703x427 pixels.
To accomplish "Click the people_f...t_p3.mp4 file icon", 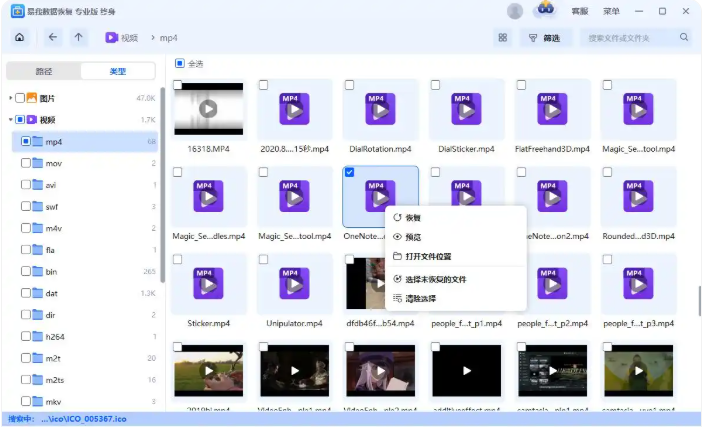I will (x=638, y=283).
